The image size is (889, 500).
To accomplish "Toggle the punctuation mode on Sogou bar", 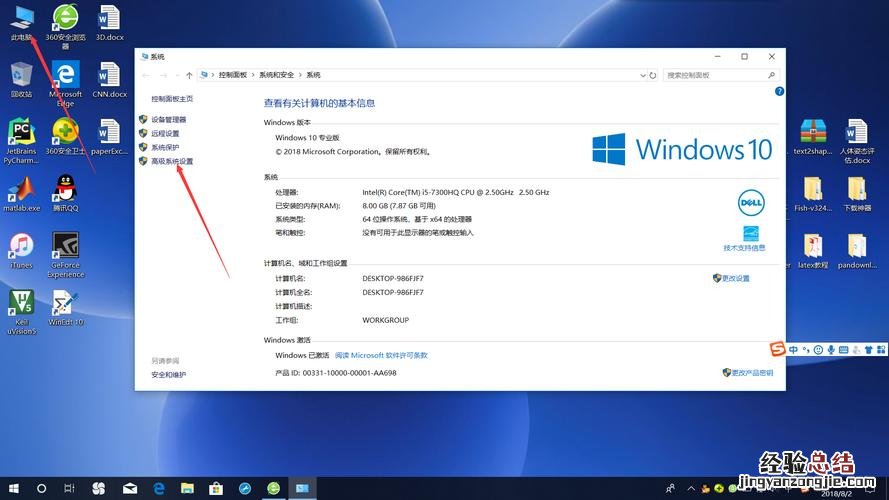I will tap(806, 350).
